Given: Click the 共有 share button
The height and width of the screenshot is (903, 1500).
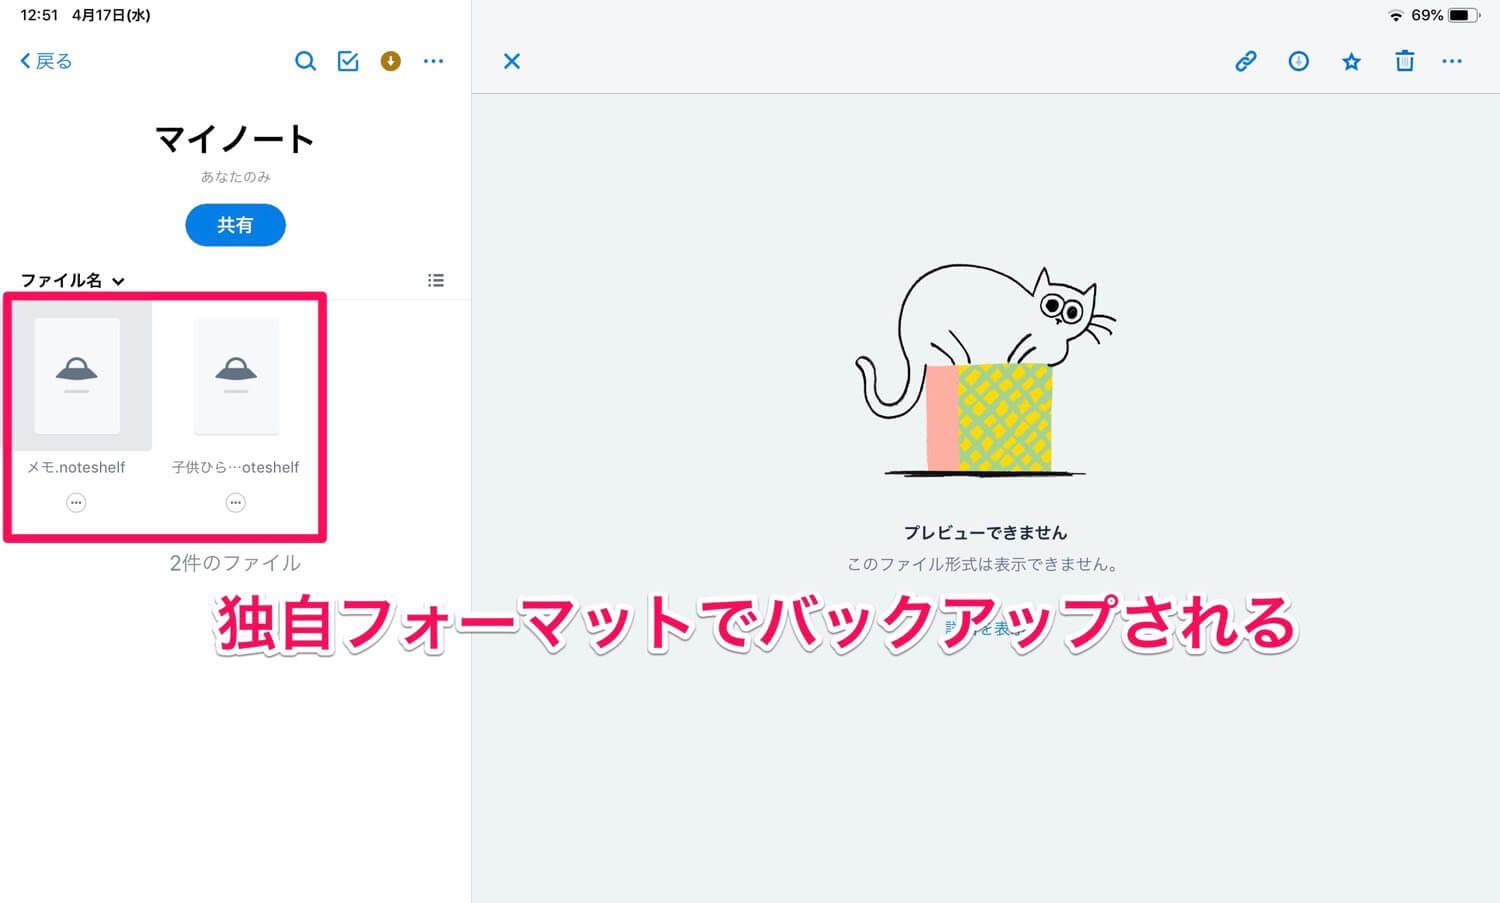Looking at the screenshot, I should pyautogui.click(x=235, y=225).
